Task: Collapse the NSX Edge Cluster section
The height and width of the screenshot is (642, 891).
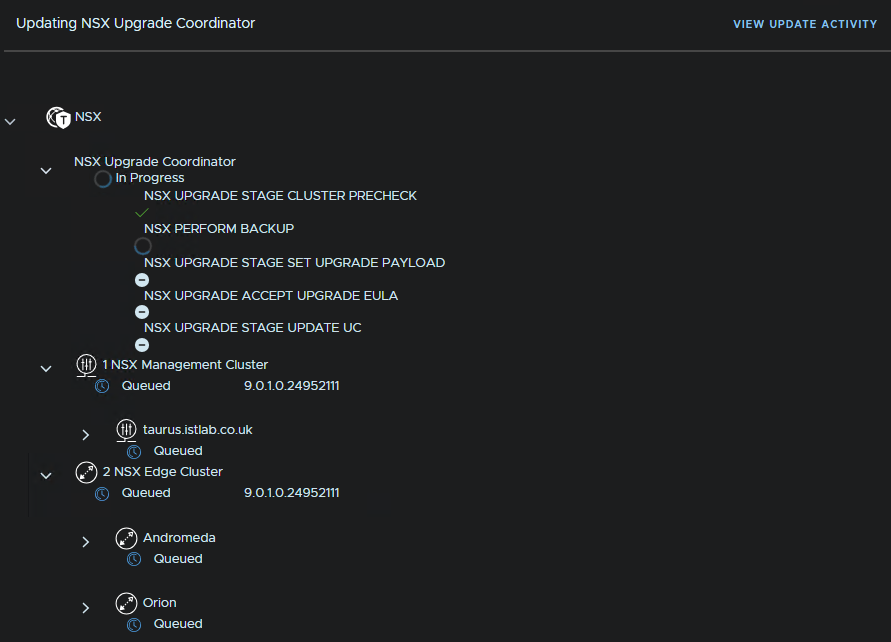Action: click(46, 476)
